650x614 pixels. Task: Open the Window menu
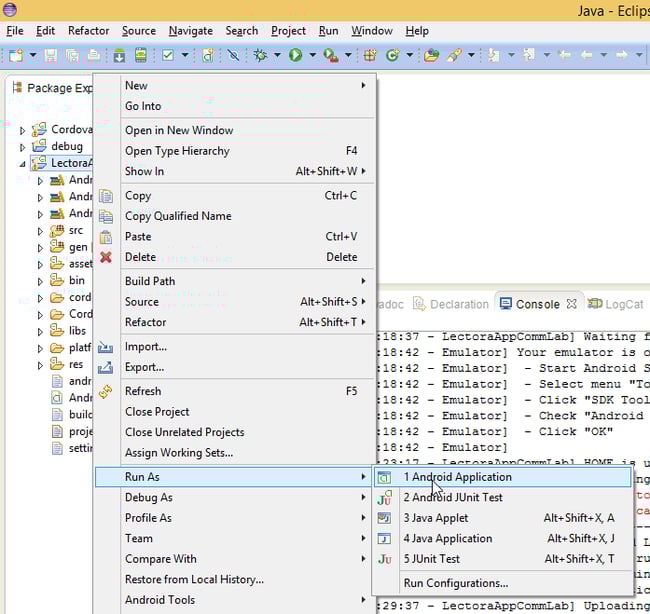click(372, 31)
